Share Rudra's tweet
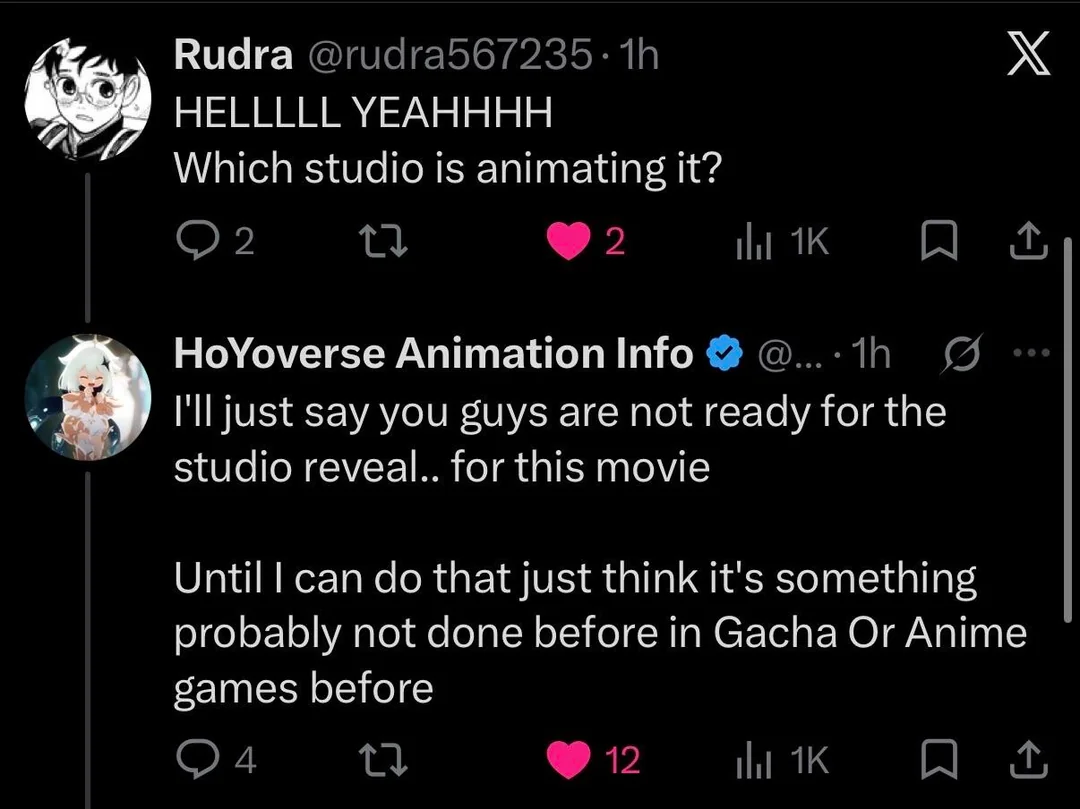Image resolution: width=1080 pixels, height=809 pixels. [1028, 240]
